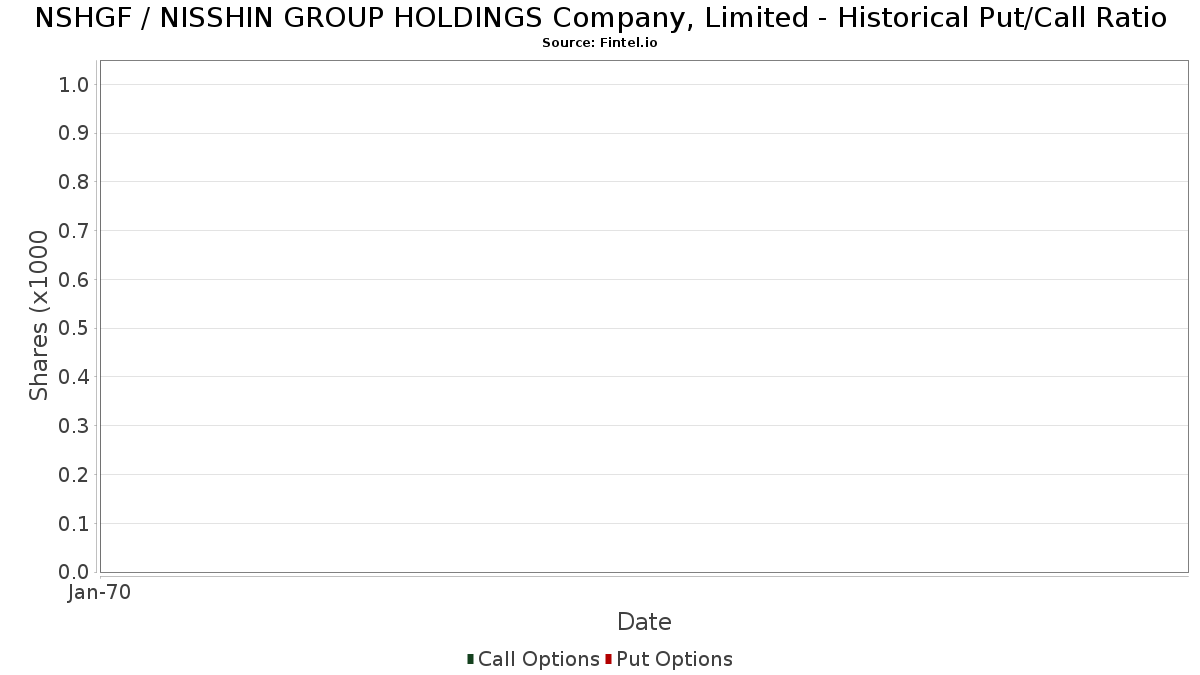Click the chart title text
This screenshot has height=675, width=1200.
click(x=600, y=18)
